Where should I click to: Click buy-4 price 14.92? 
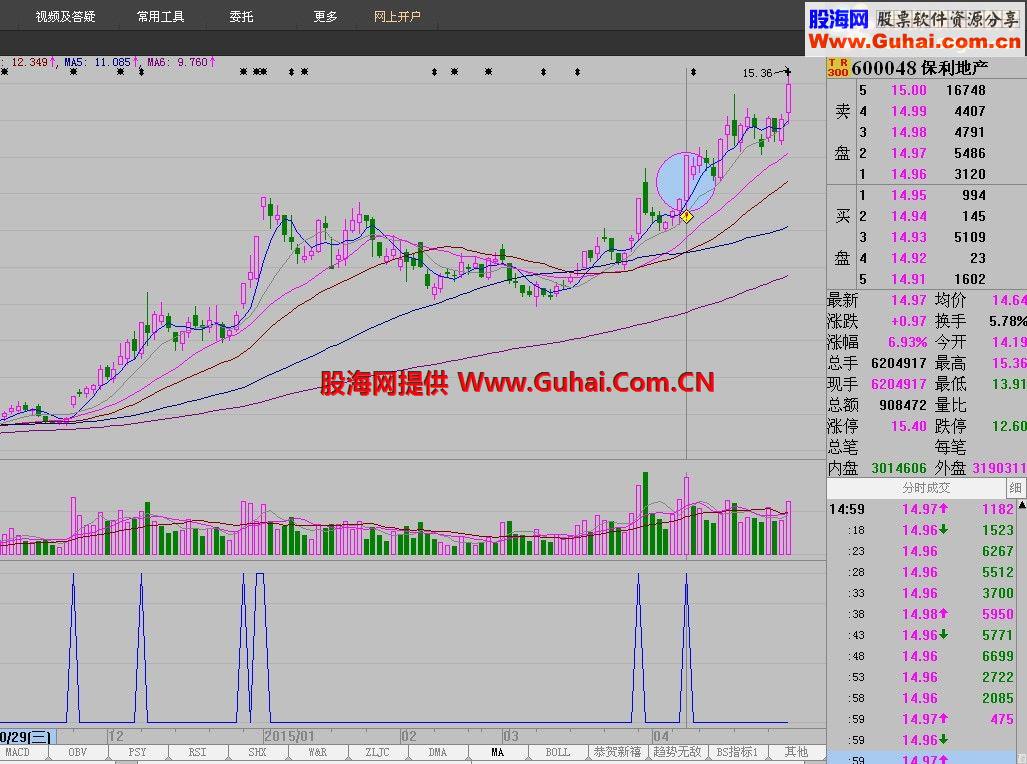[908, 258]
